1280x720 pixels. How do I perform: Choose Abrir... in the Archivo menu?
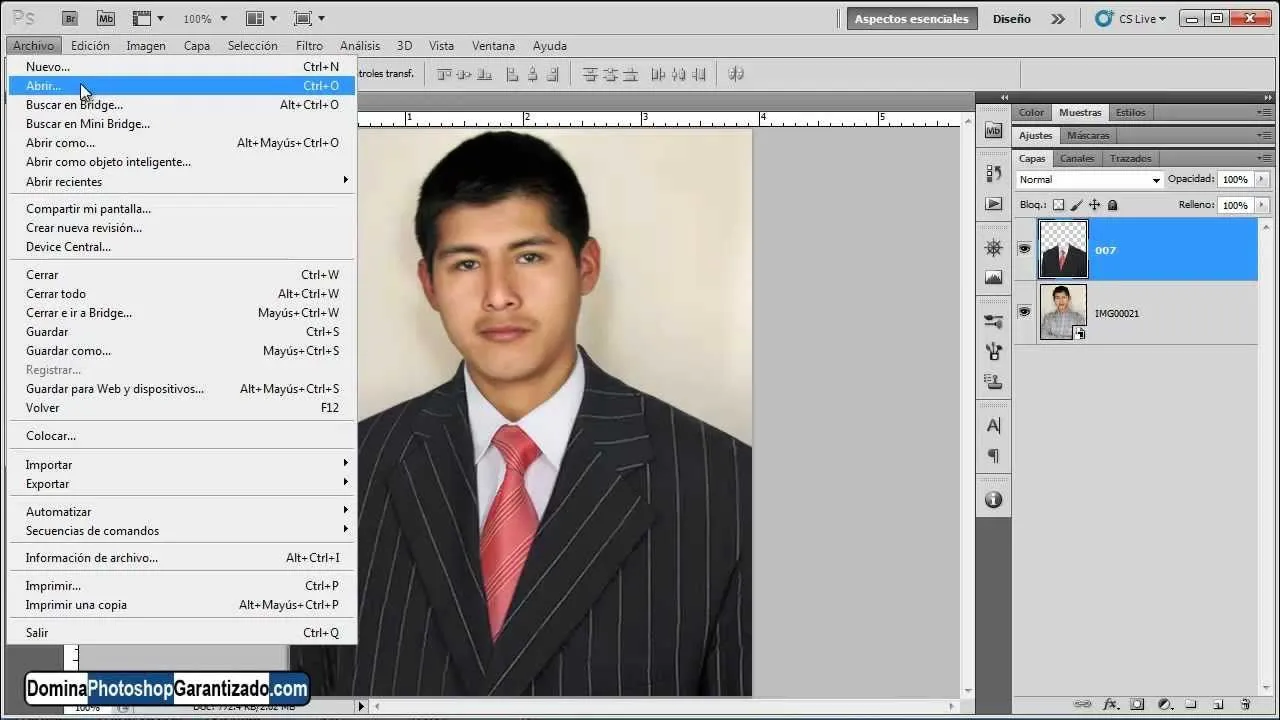pos(182,86)
